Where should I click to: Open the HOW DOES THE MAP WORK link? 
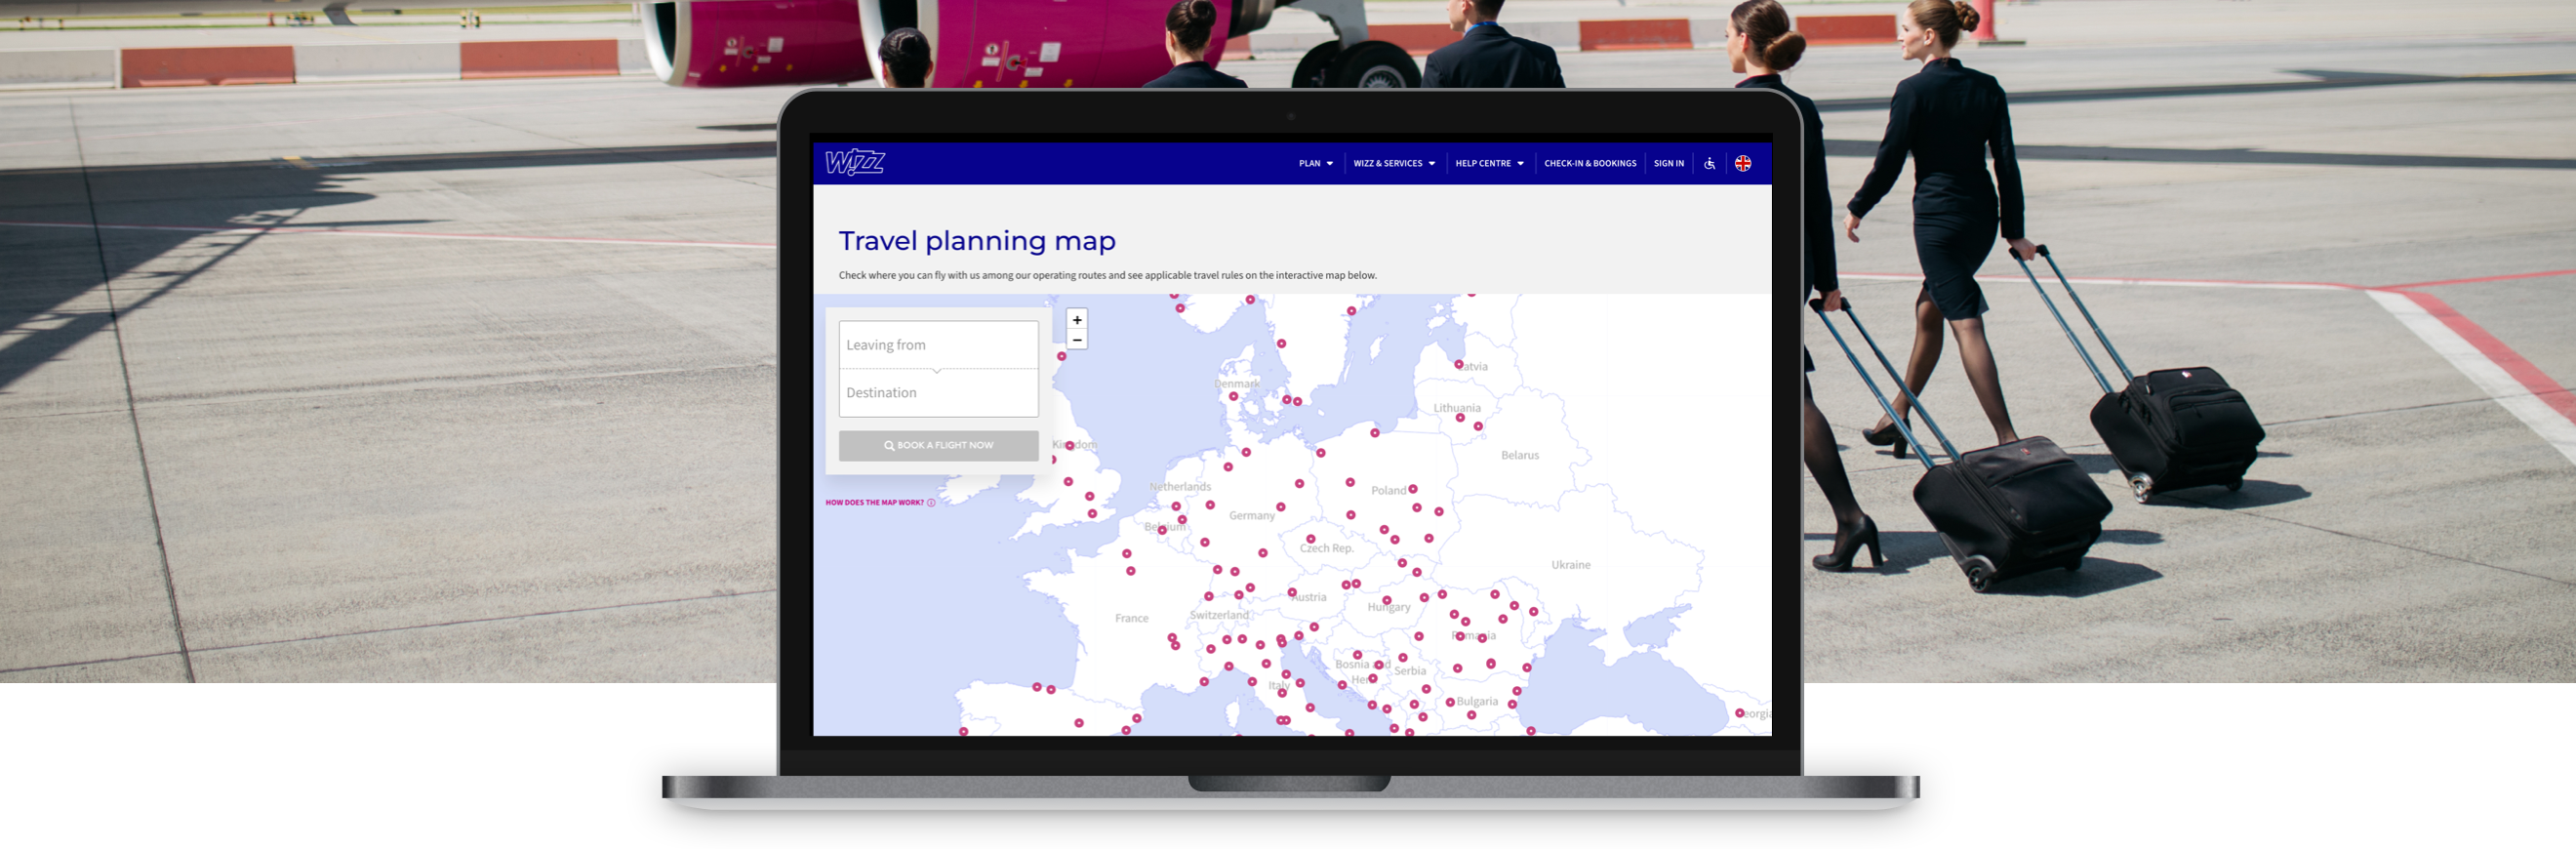coord(874,503)
